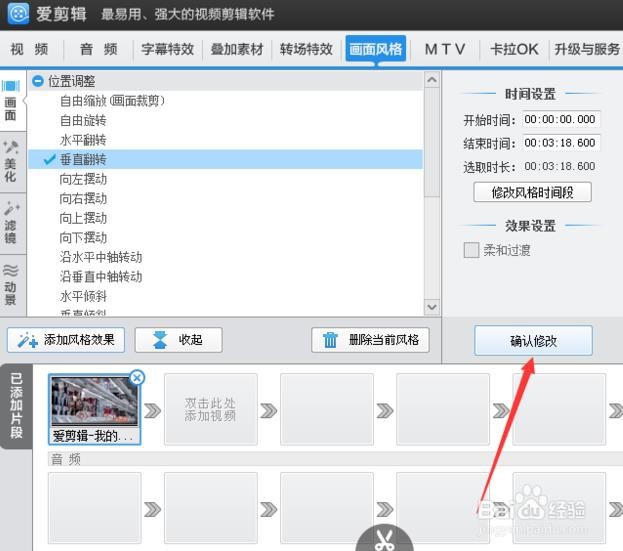Click the 开始时间 input field
623x551 pixels.
click(x=561, y=119)
